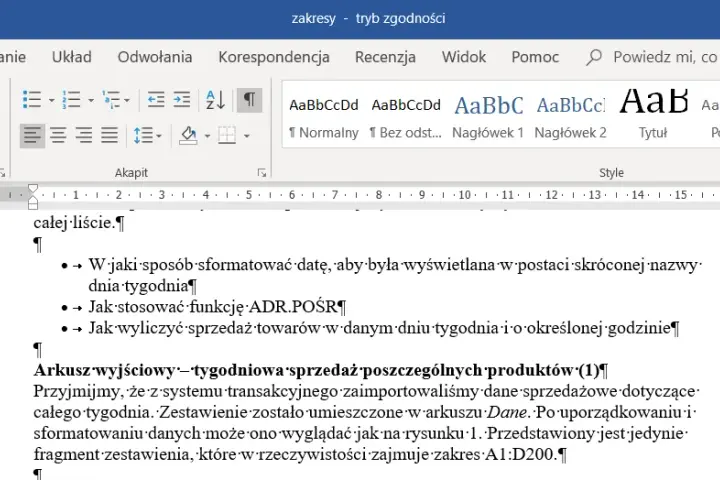The width and height of the screenshot is (720, 480).
Task: Click the 'zakres' document title in title bar
Action: pos(314,18)
